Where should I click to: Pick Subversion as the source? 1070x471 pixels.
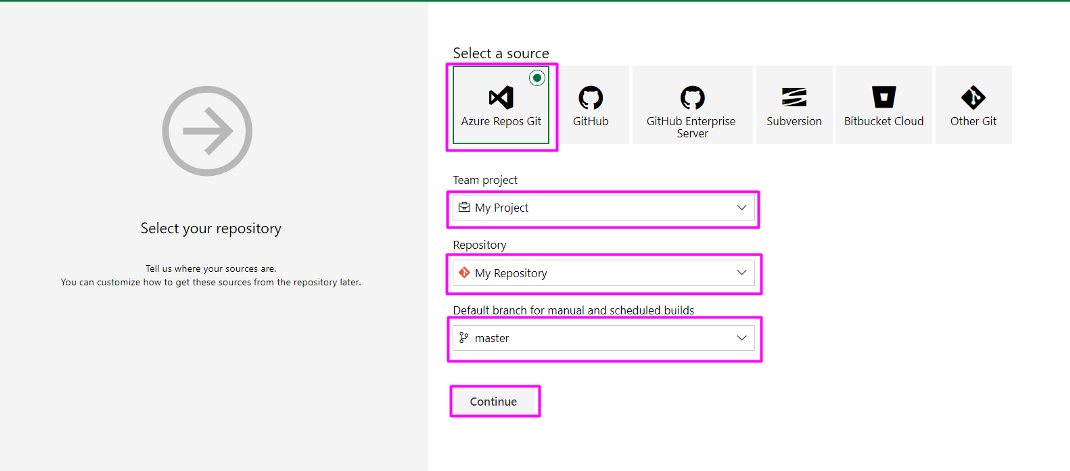coord(794,105)
